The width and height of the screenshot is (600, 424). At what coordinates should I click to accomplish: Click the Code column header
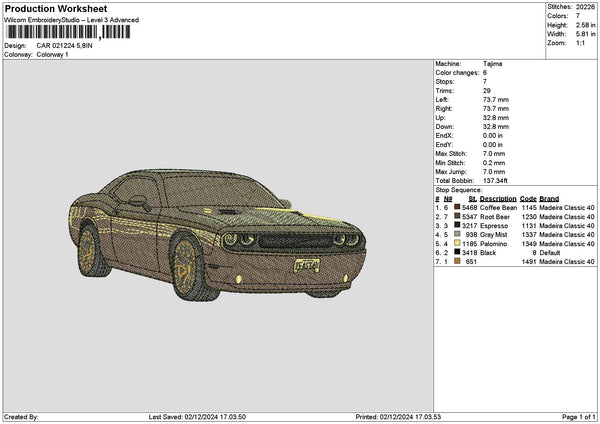[528, 198]
